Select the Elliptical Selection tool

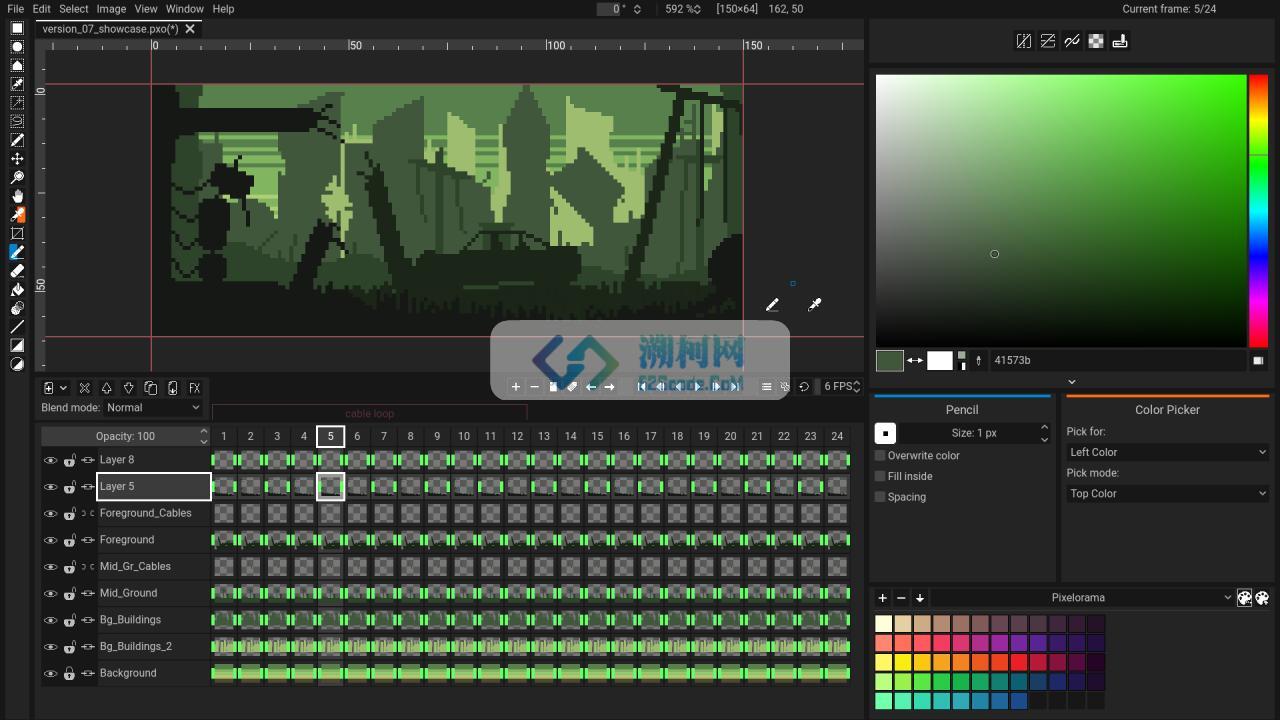tap(17, 47)
